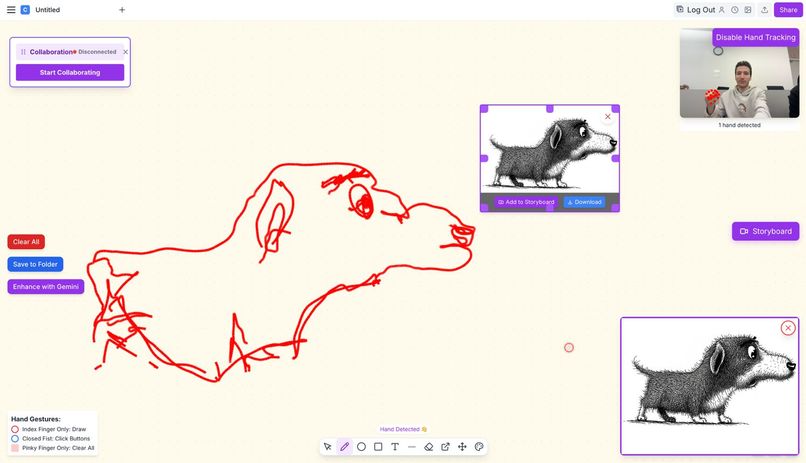
Task: Click the Collaboration panel drag handle
Action: [23, 52]
